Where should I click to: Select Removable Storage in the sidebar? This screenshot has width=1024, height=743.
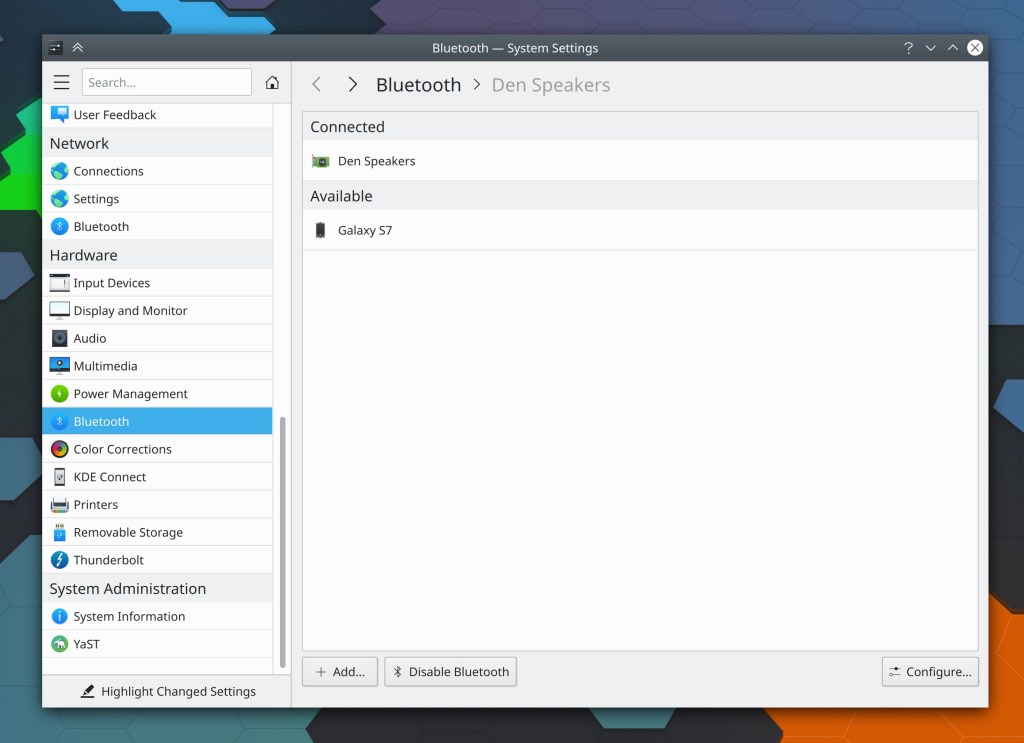click(x=128, y=533)
